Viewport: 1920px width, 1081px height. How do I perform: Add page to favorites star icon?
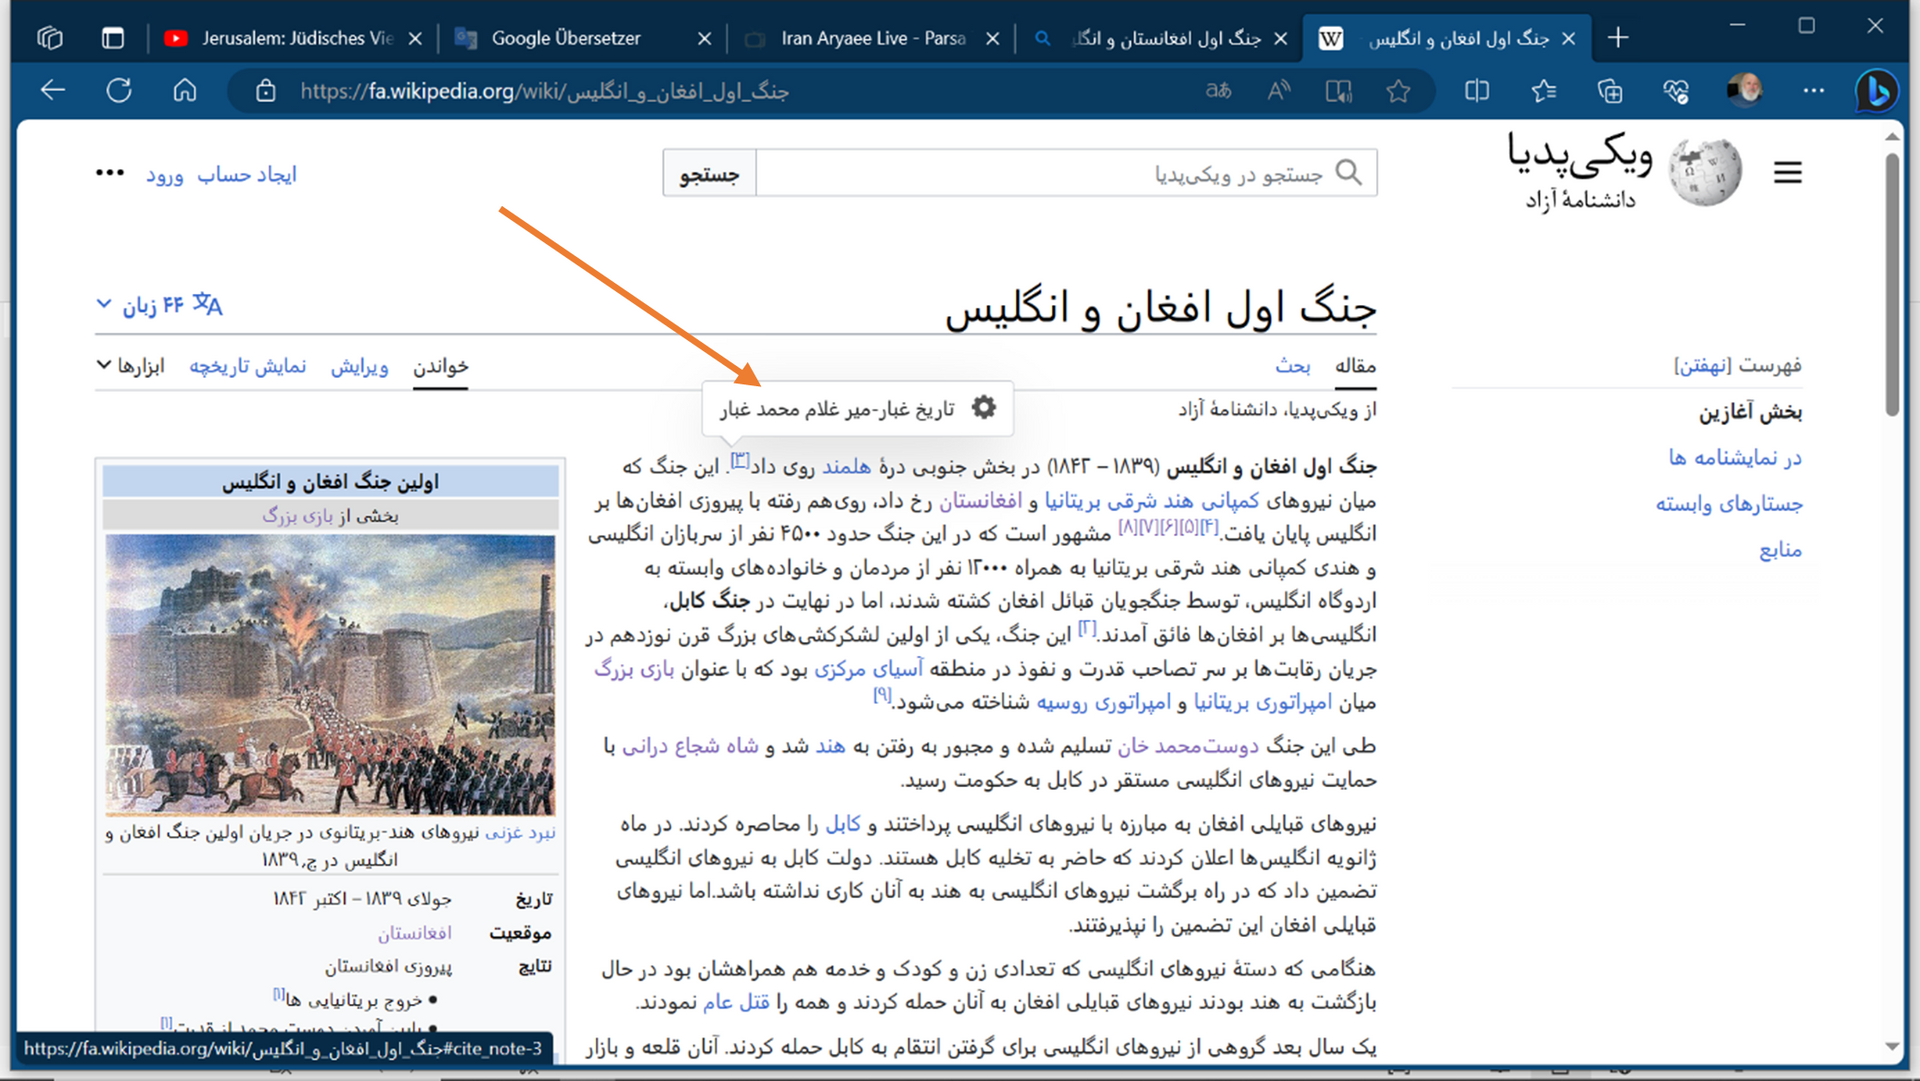coord(1398,91)
